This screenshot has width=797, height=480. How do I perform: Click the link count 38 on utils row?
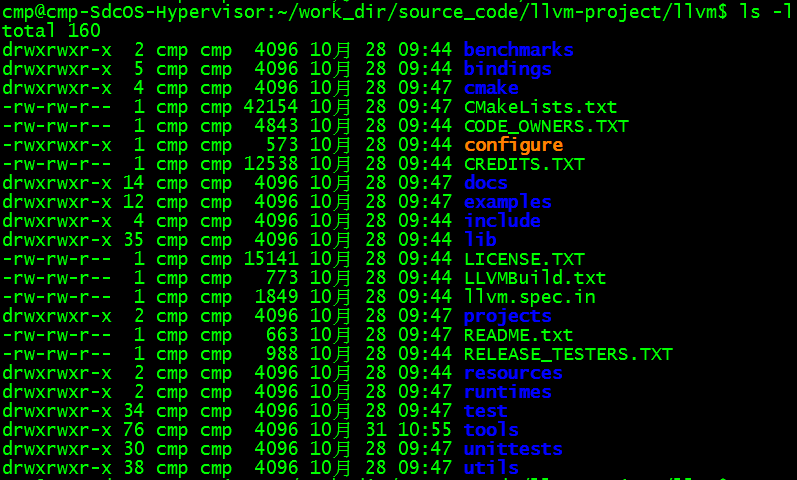click(x=134, y=468)
